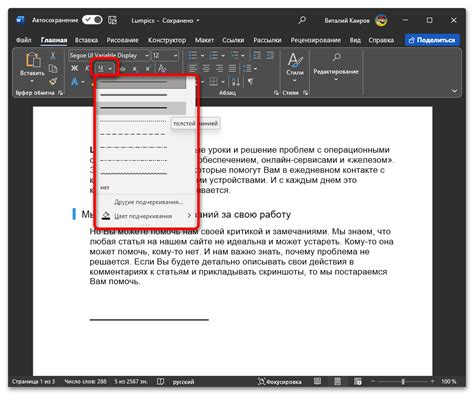Click the Save icon in the title bar
The image size is (474, 395).
tap(112, 20)
